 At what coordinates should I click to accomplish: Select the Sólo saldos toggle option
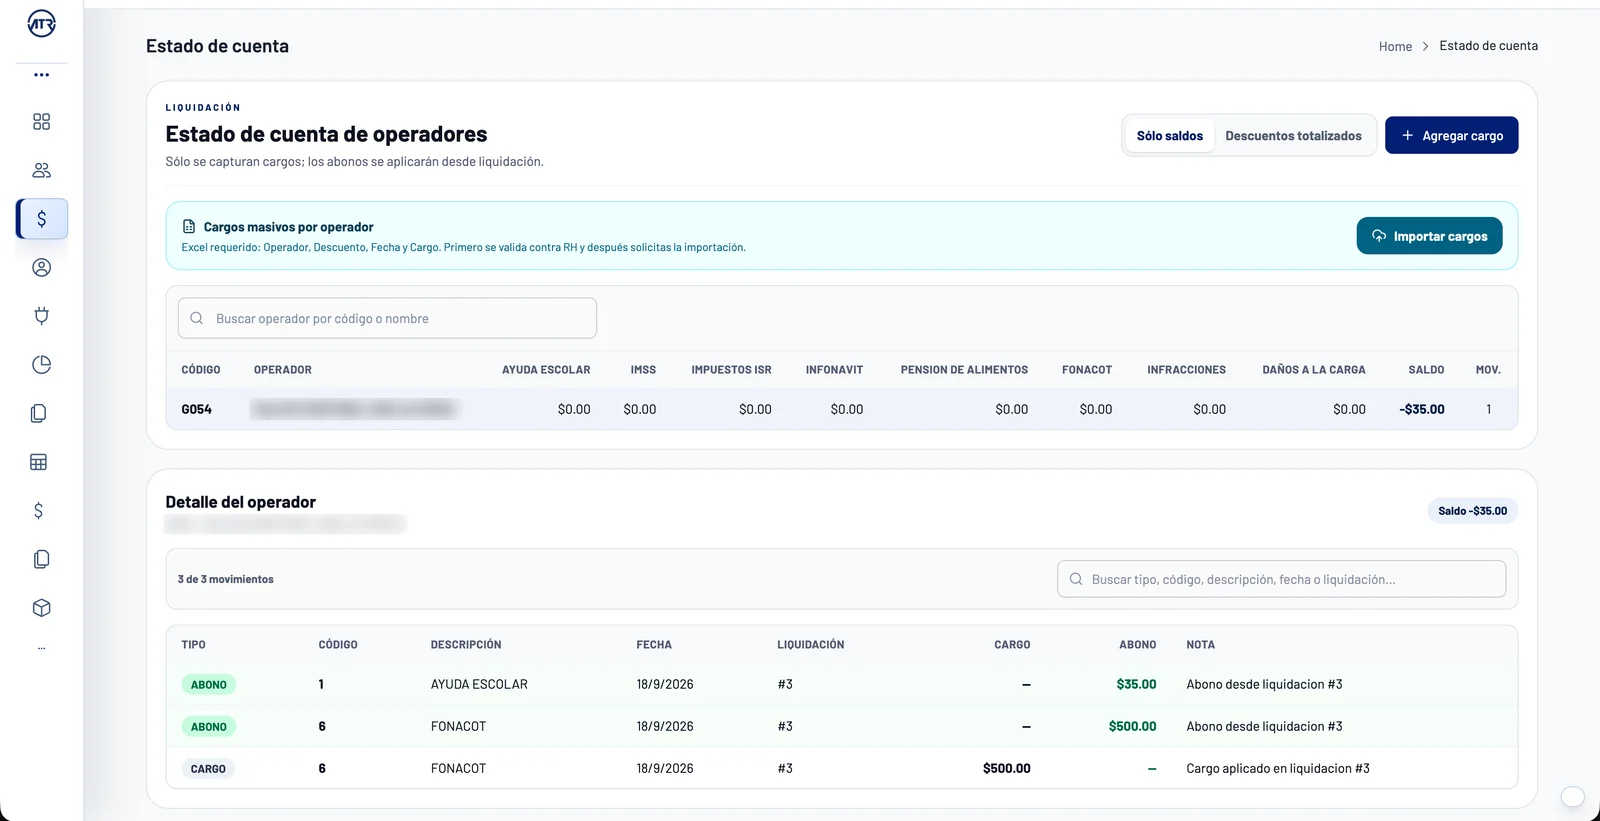[1170, 136]
